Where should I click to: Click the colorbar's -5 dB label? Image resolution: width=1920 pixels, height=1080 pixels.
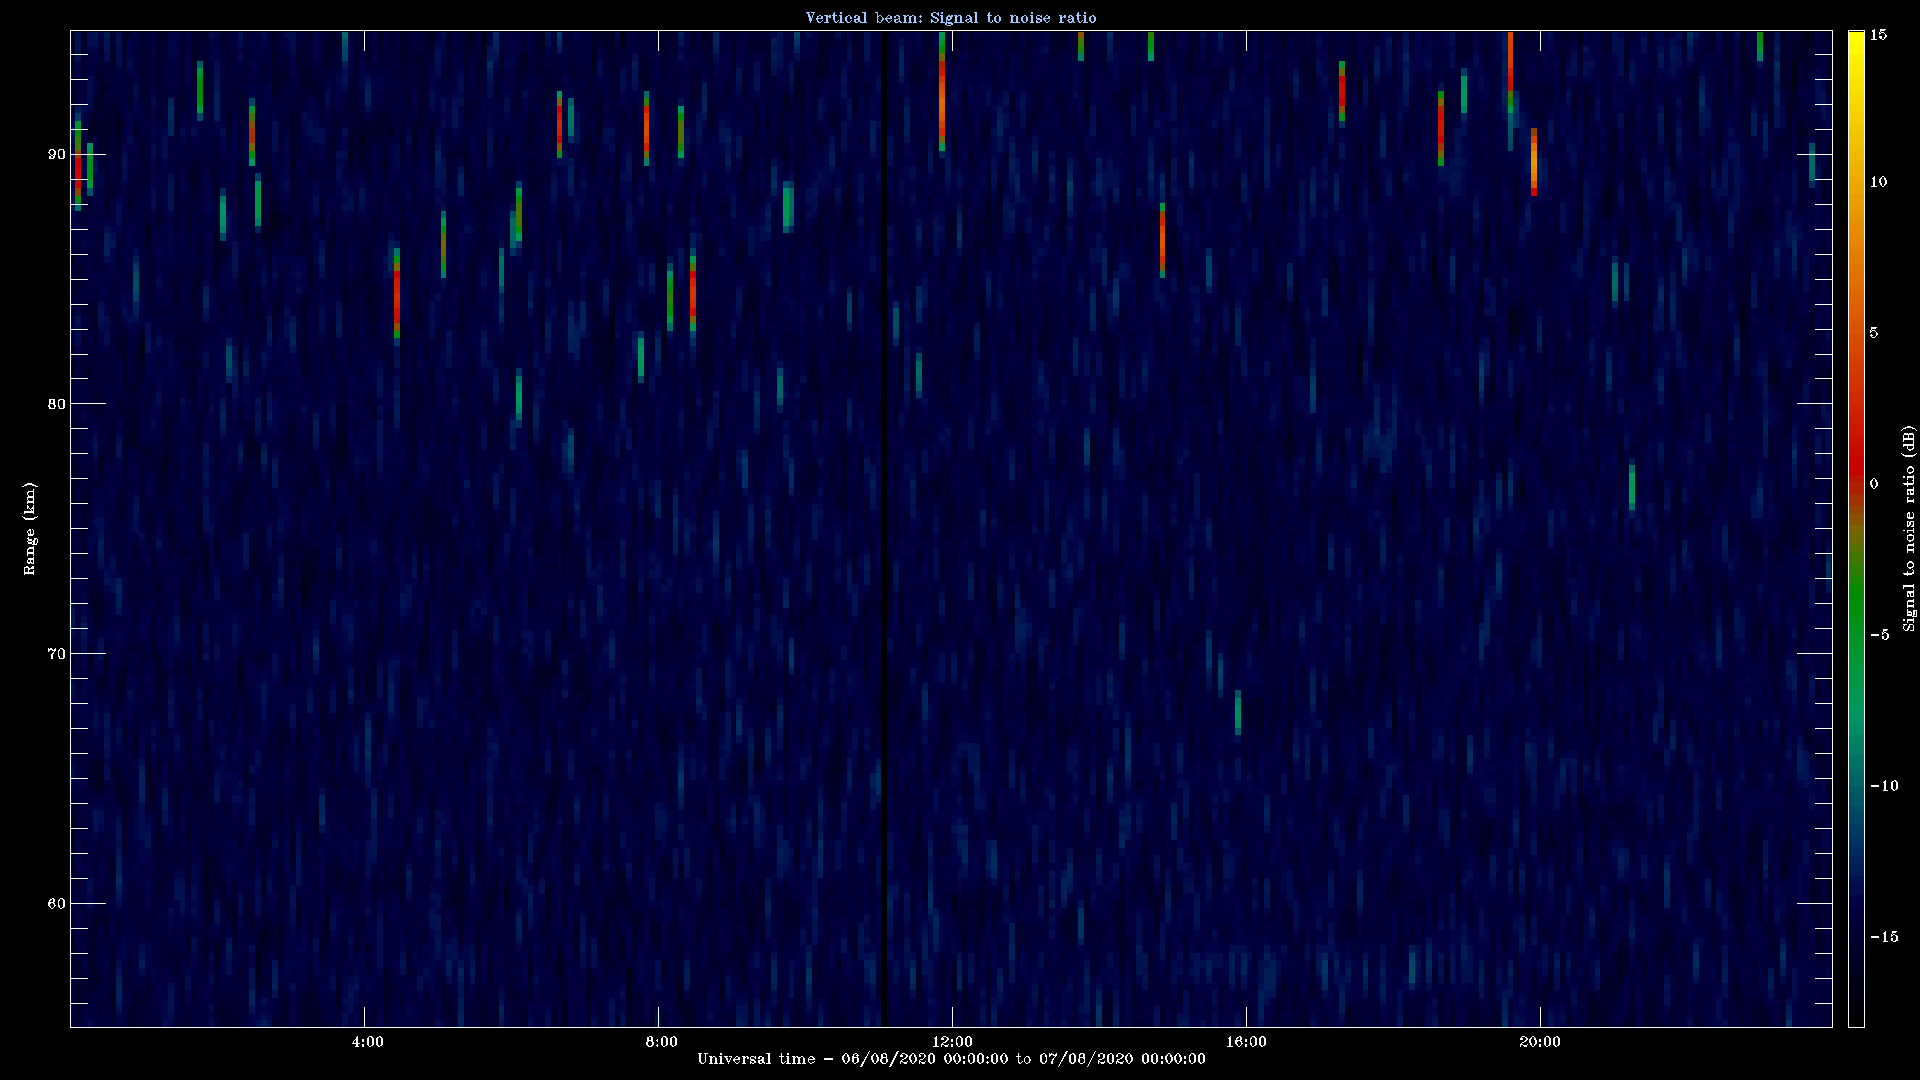point(1879,635)
